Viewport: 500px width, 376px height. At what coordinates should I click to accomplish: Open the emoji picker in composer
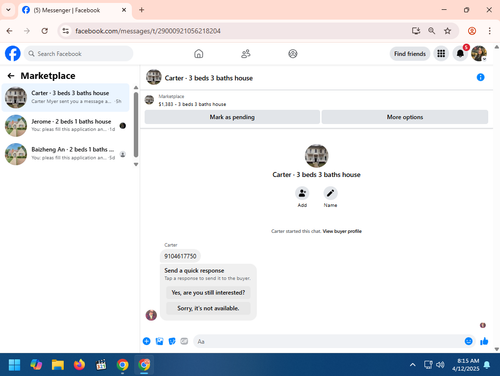469,341
